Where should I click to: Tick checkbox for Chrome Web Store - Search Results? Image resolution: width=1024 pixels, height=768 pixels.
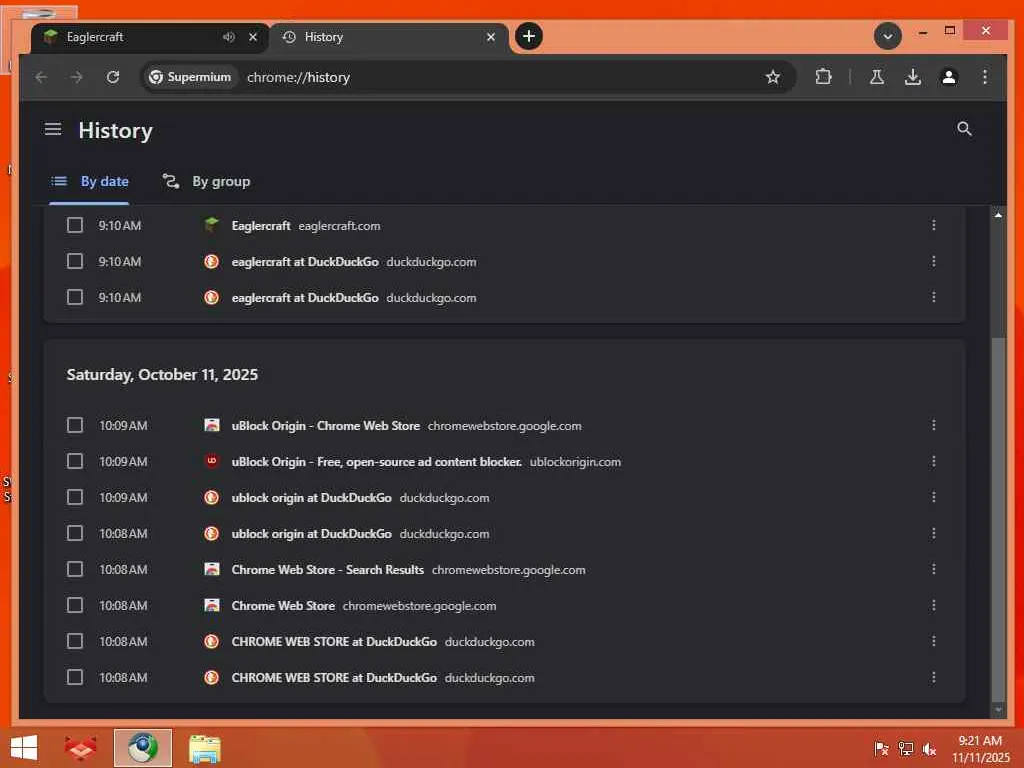point(75,569)
